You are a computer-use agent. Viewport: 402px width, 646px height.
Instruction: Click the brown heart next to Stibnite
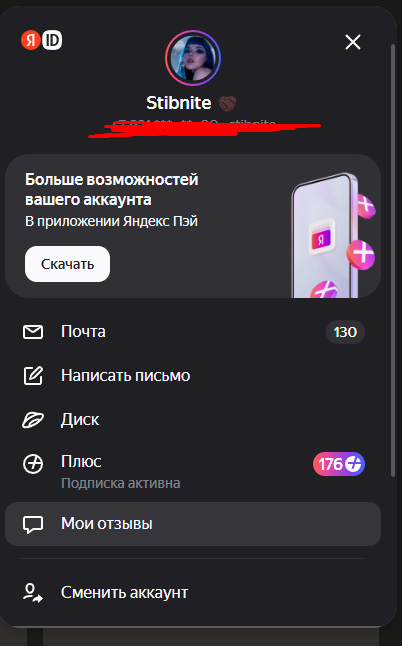pyautogui.click(x=227, y=103)
